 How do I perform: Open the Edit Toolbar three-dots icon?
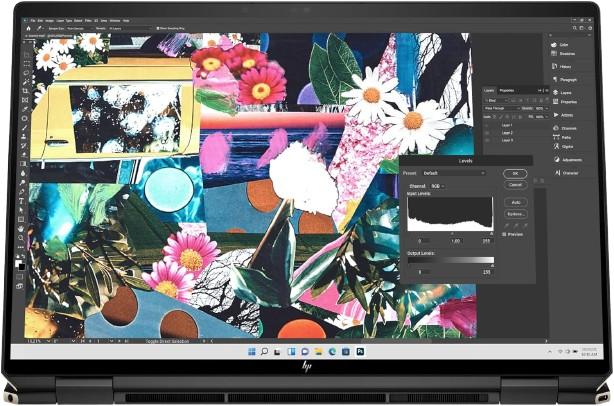[21, 247]
